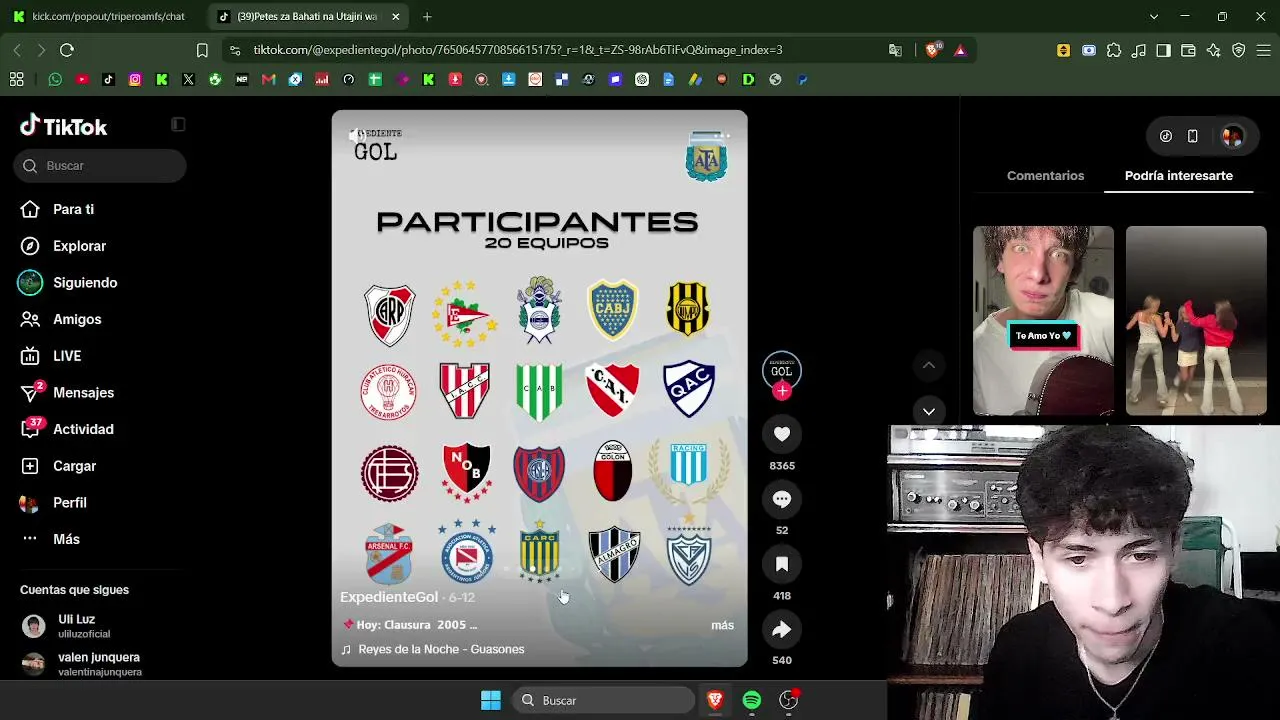Viewport: 1280px width, 720px height.
Task: Open the X (Twitter) bookmark
Action: [x=188, y=79]
